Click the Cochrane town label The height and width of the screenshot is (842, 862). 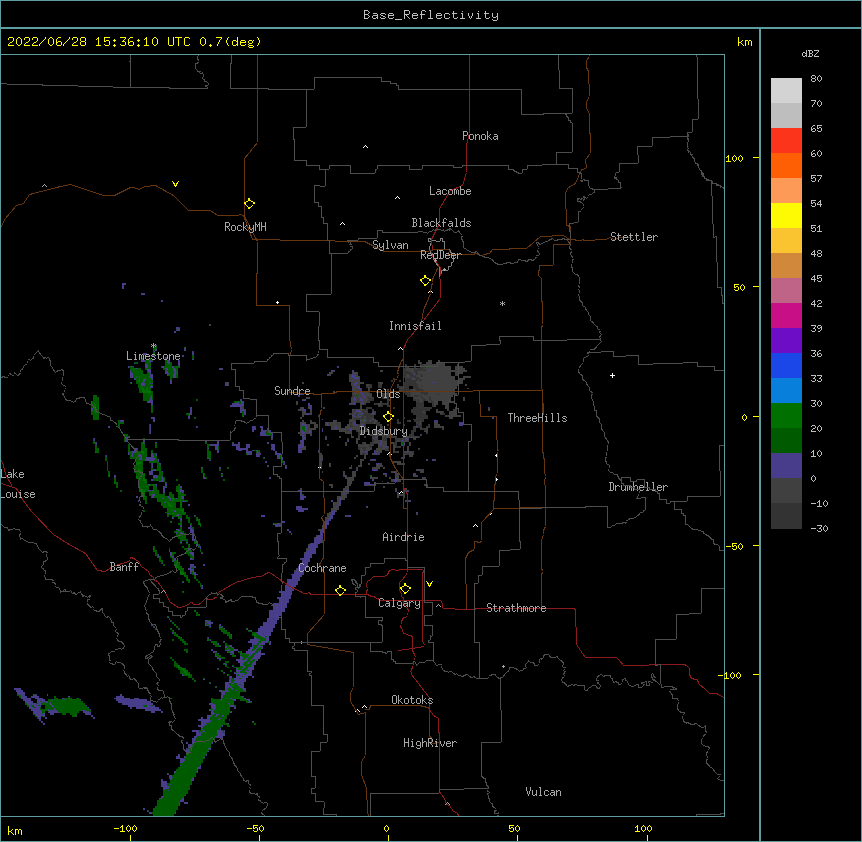pos(322,568)
